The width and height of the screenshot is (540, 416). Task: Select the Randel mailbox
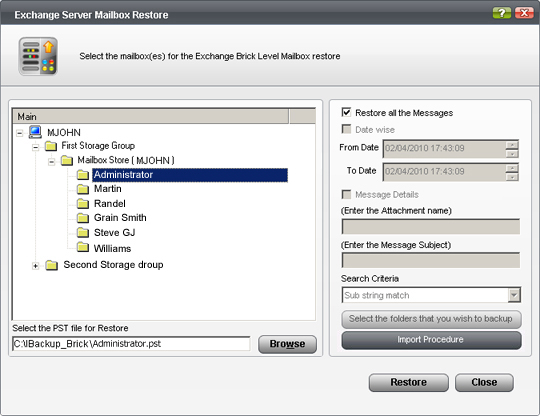(110, 204)
